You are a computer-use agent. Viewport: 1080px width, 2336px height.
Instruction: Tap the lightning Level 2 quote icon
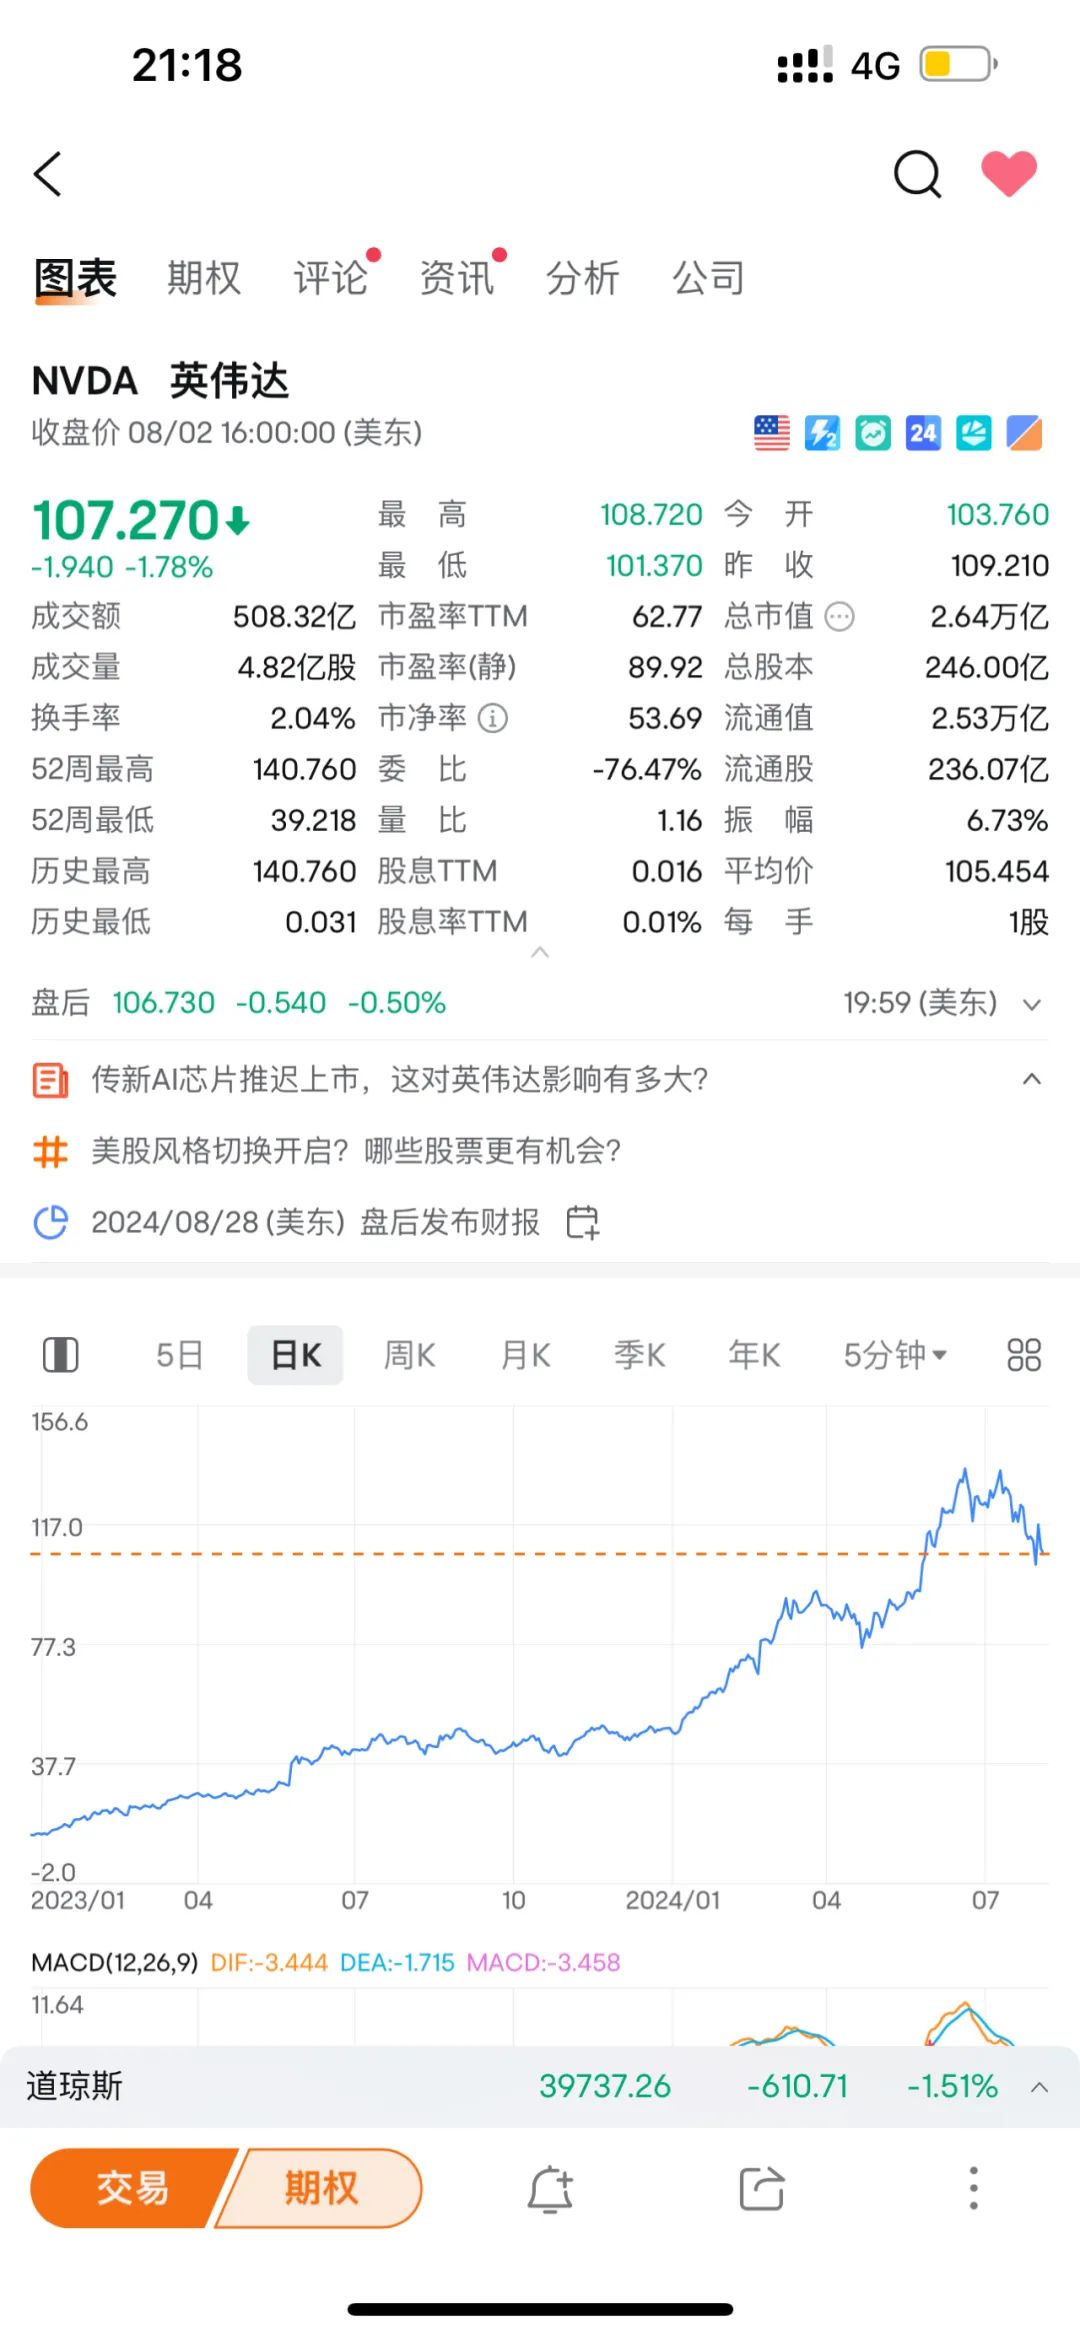822,433
